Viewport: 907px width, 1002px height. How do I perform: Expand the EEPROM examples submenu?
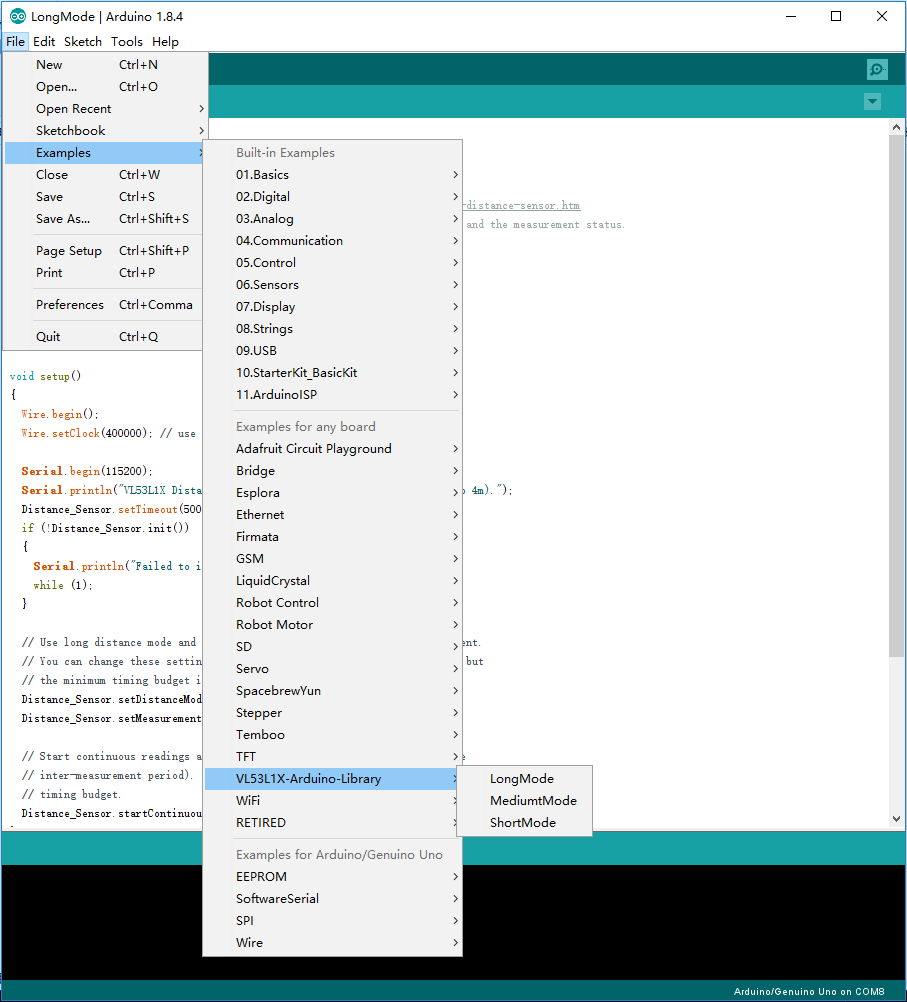332,876
